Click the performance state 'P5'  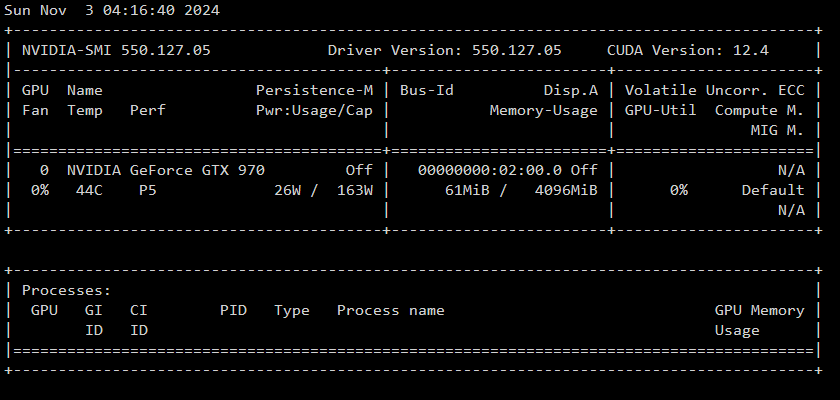tap(148, 190)
